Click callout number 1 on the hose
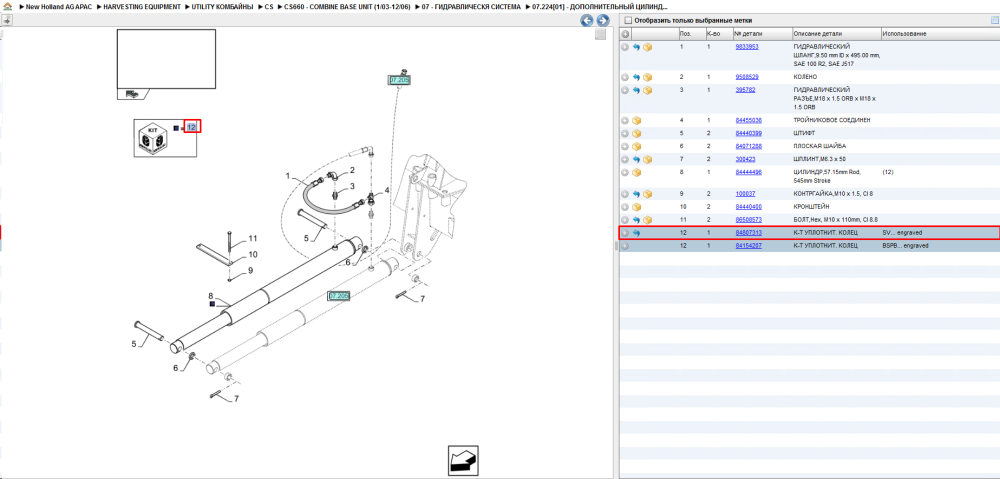This screenshot has height=479, width=1000. coord(288,175)
